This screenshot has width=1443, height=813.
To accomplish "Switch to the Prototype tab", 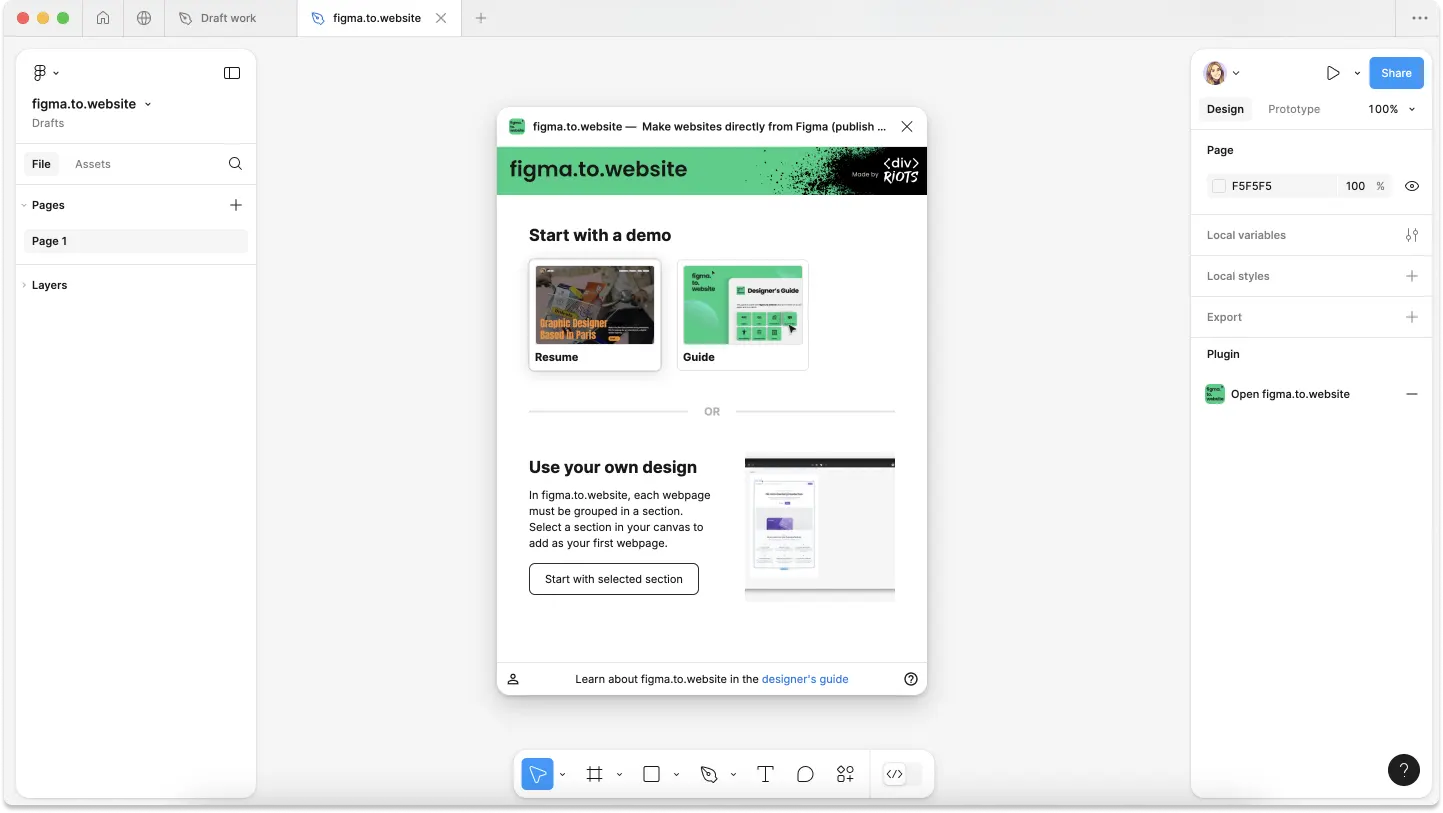I will tap(1294, 109).
